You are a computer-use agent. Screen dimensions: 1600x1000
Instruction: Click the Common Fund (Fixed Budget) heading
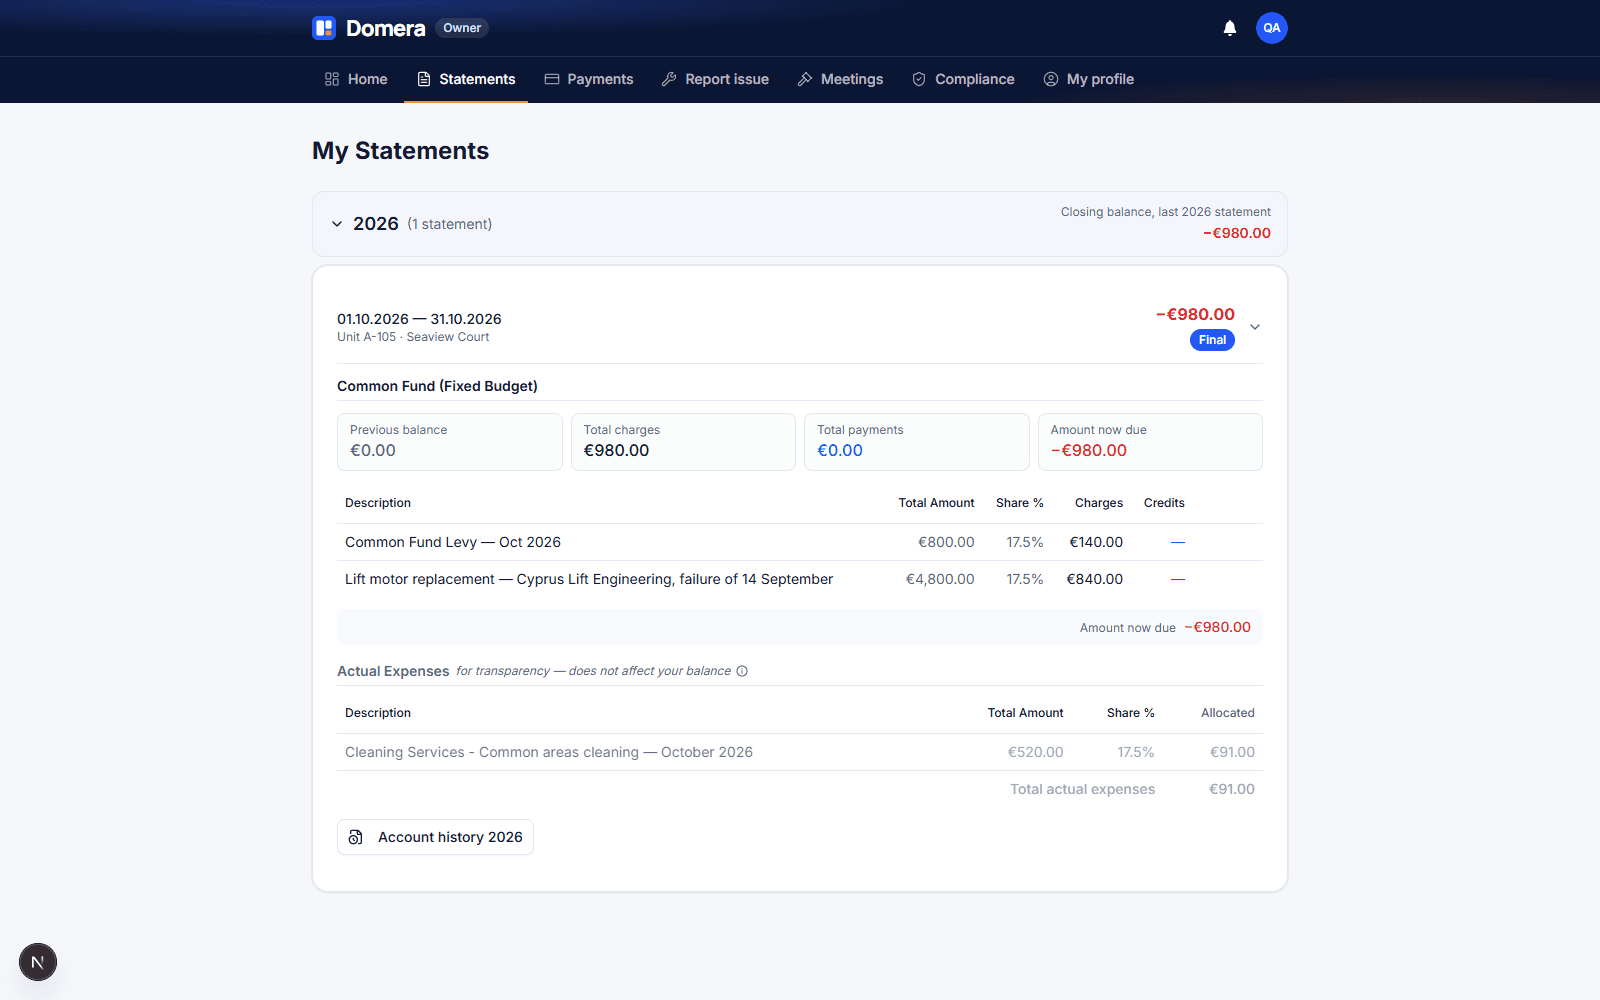[437, 386]
